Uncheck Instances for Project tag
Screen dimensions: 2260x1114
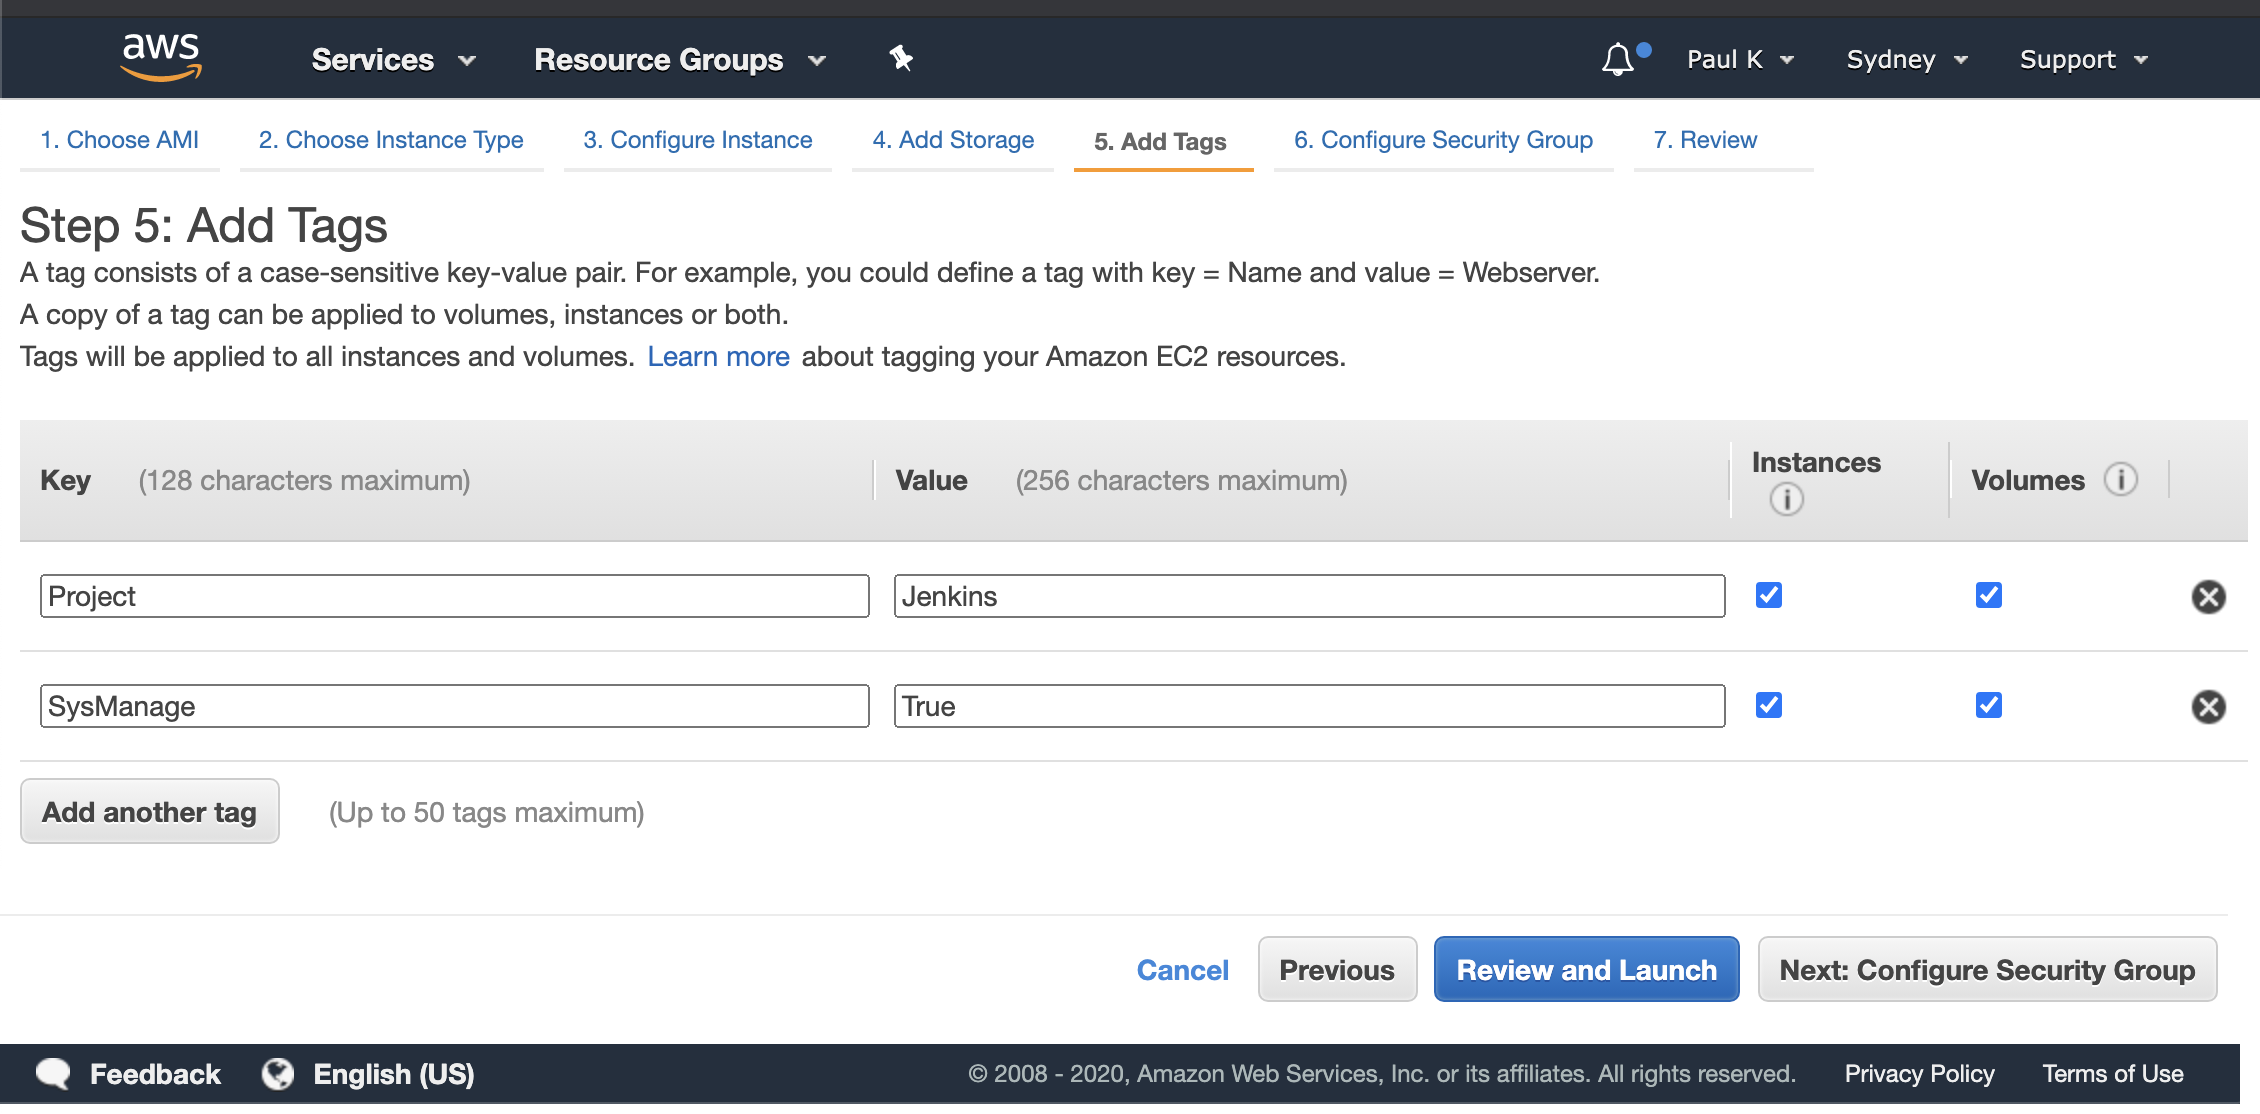[1769, 595]
